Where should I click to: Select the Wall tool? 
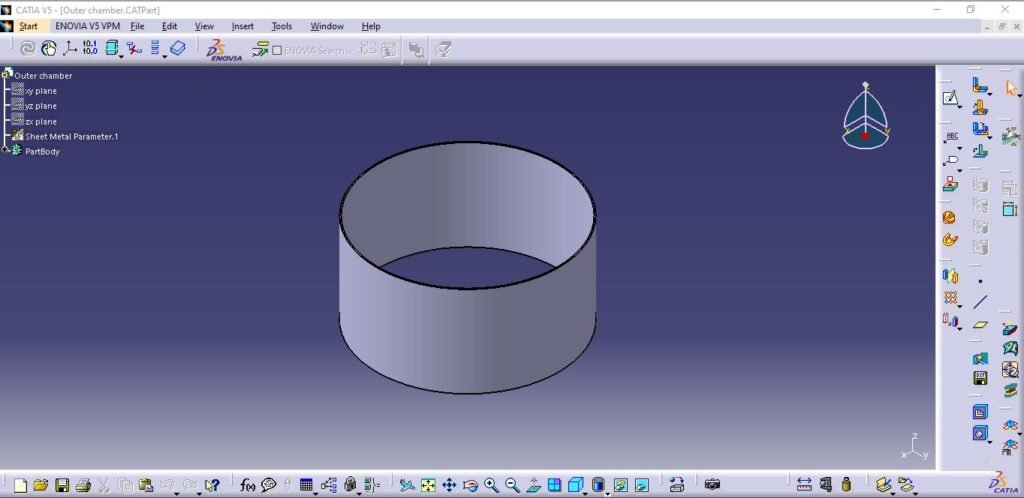tap(980, 85)
